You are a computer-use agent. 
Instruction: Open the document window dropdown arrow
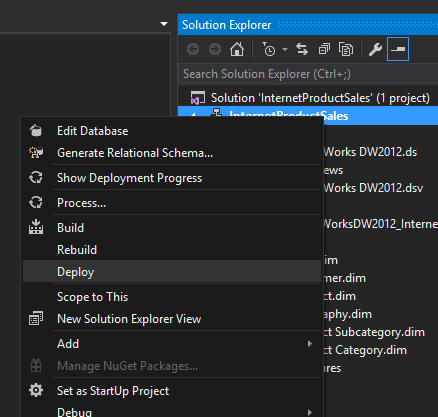point(164,24)
